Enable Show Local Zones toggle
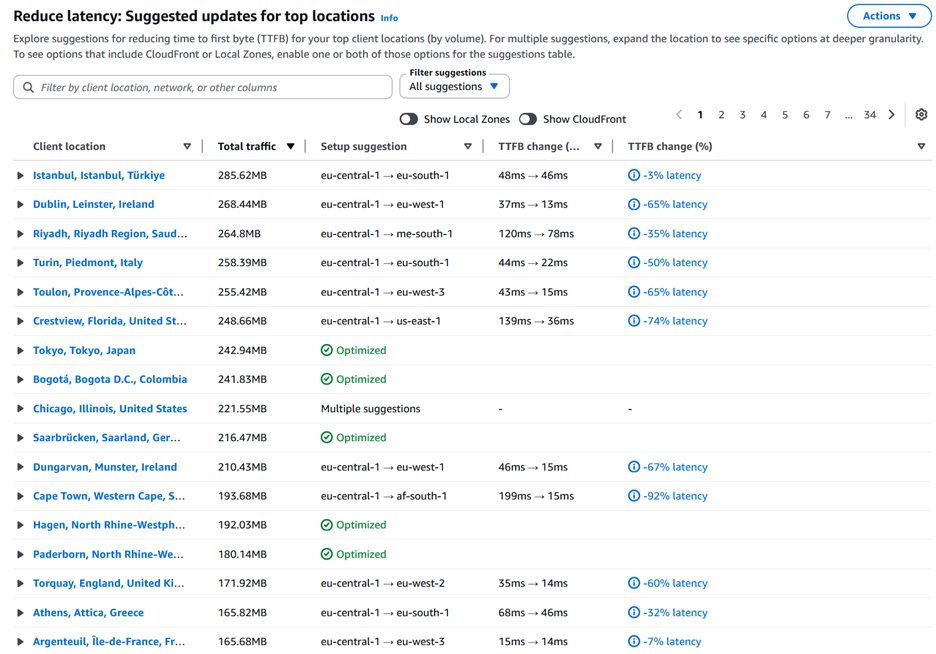The image size is (936, 654). [x=409, y=119]
